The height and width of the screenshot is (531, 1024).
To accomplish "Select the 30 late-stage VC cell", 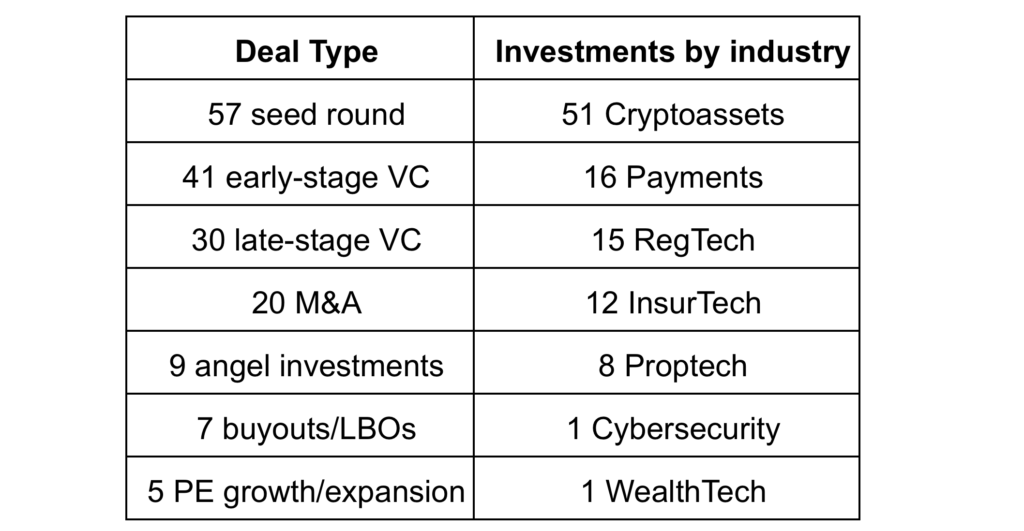I will pos(300,236).
